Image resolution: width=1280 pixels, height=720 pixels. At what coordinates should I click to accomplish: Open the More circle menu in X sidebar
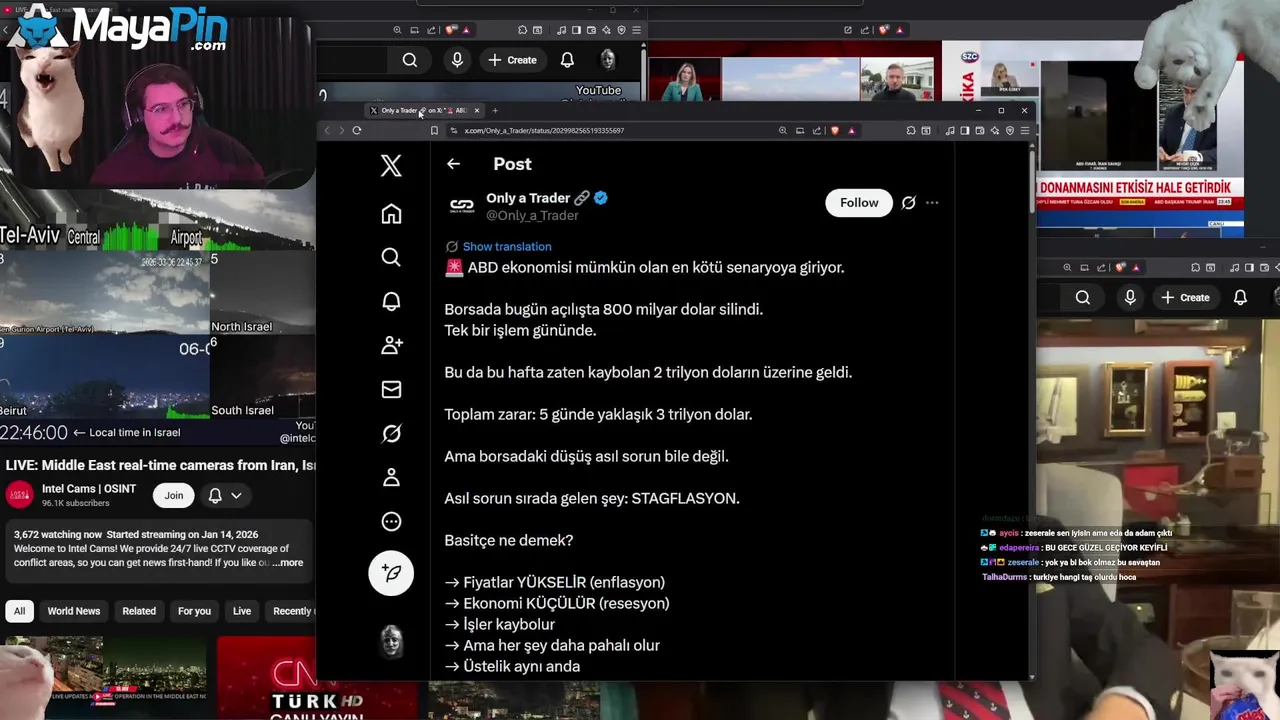click(x=391, y=521)
